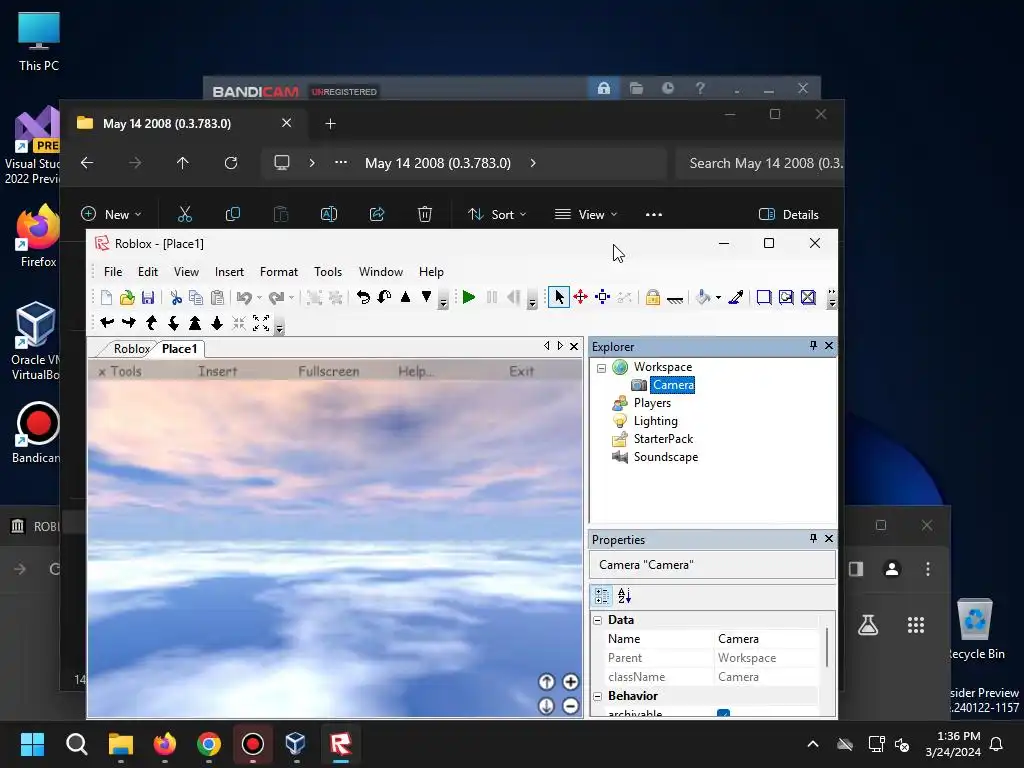The image size is (1024, 768).
Task: Click the Firefox icon on the taskbar
Action: (165, 744)
